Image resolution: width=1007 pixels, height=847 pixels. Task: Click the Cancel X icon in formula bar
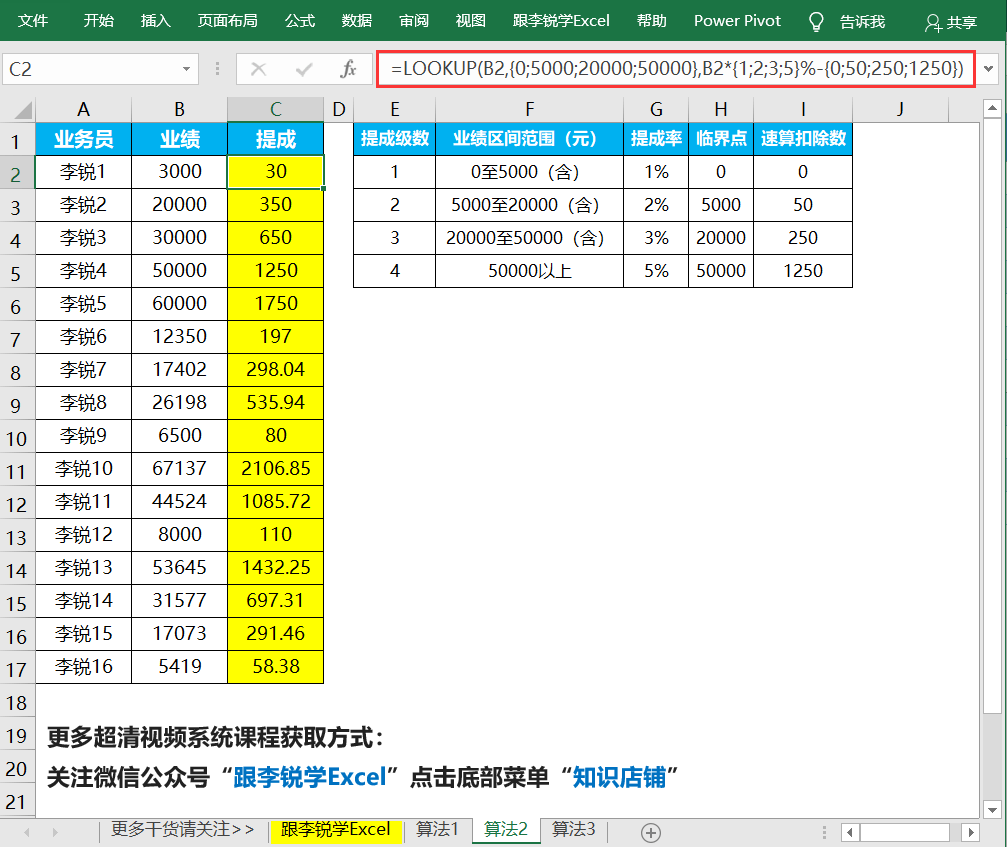259,69
